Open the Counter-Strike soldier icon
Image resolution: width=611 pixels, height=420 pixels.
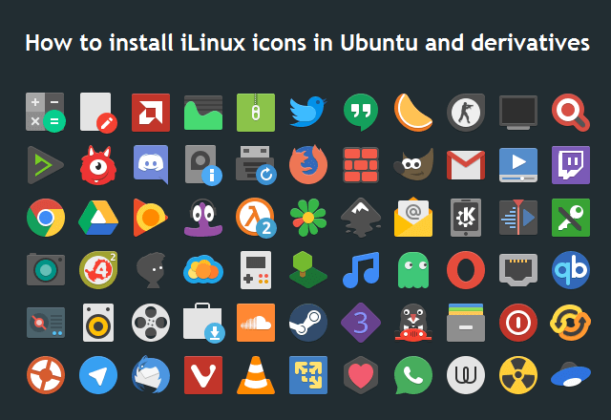[466, 112]
